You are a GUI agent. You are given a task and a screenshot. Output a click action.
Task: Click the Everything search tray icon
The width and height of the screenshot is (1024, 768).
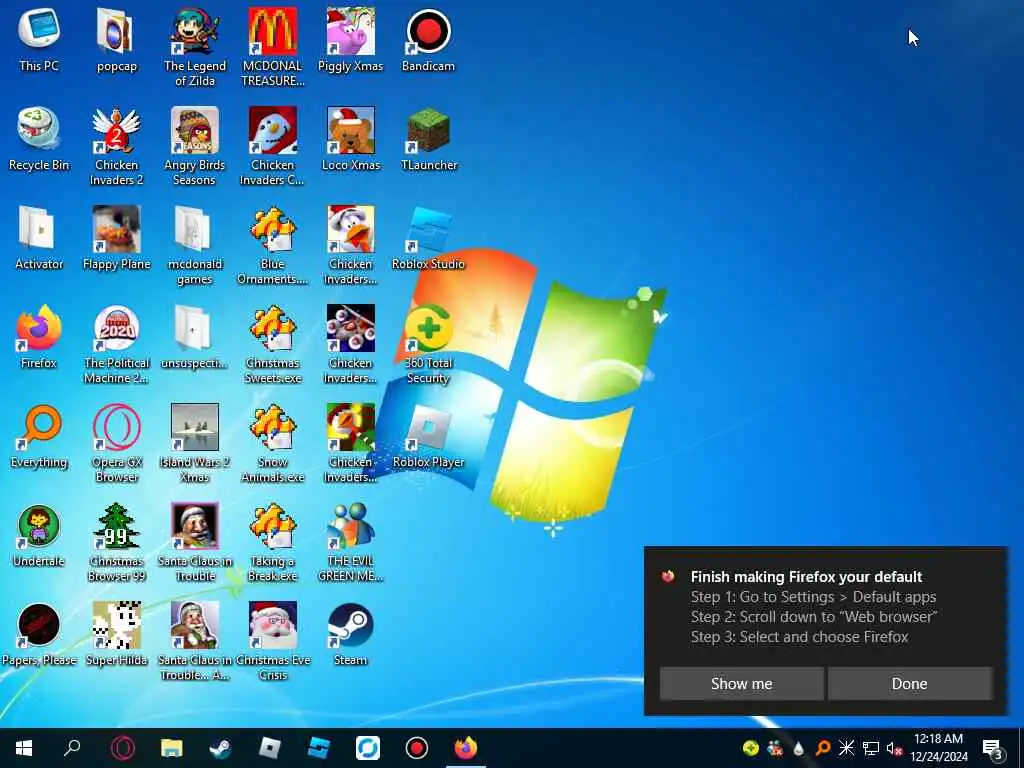tap(823, 748)
